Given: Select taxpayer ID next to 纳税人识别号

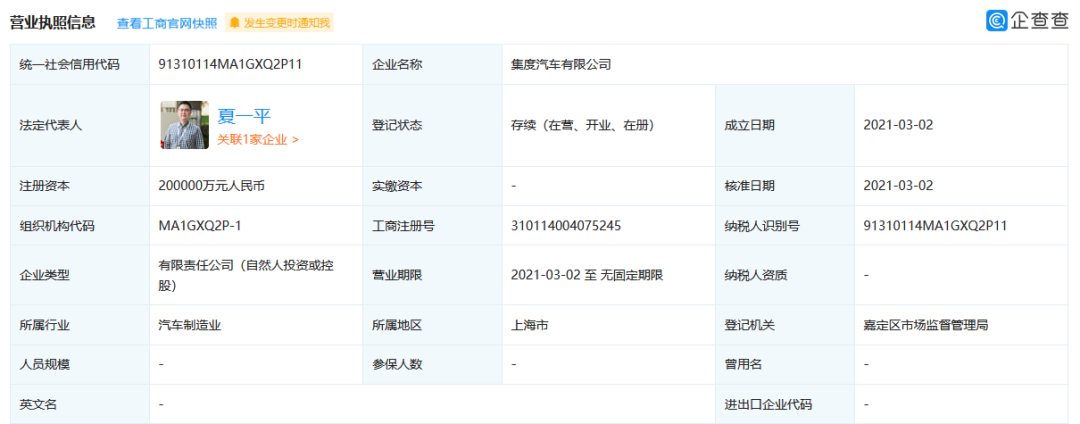Looking at the screenshot, I should tap(936, 226).
